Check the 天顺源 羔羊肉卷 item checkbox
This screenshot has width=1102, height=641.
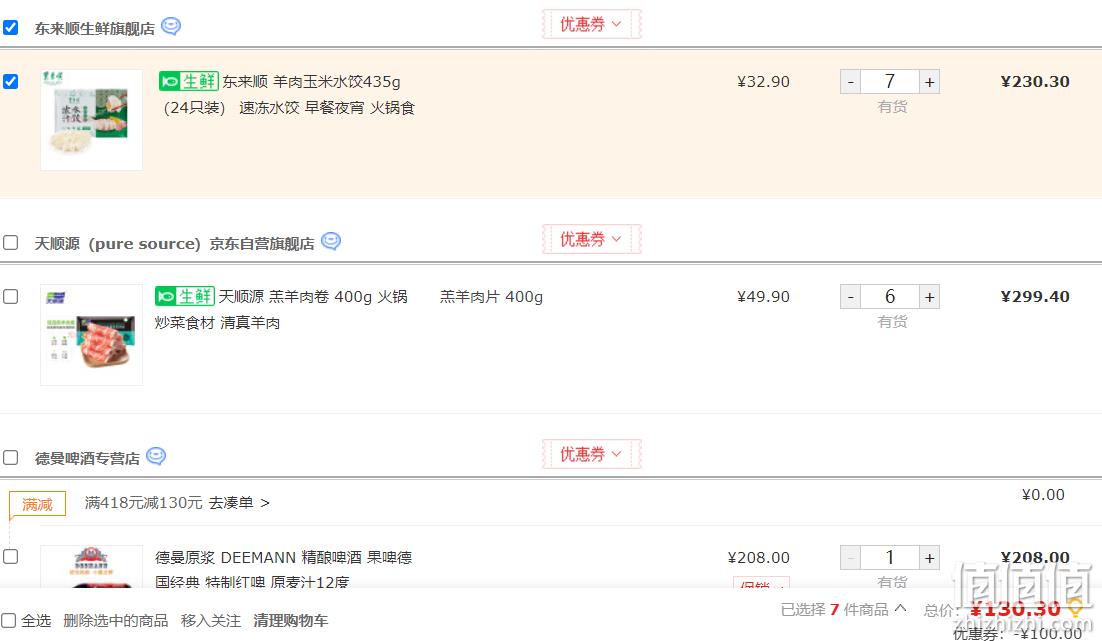pyautogui.click(x=11, y=297)
